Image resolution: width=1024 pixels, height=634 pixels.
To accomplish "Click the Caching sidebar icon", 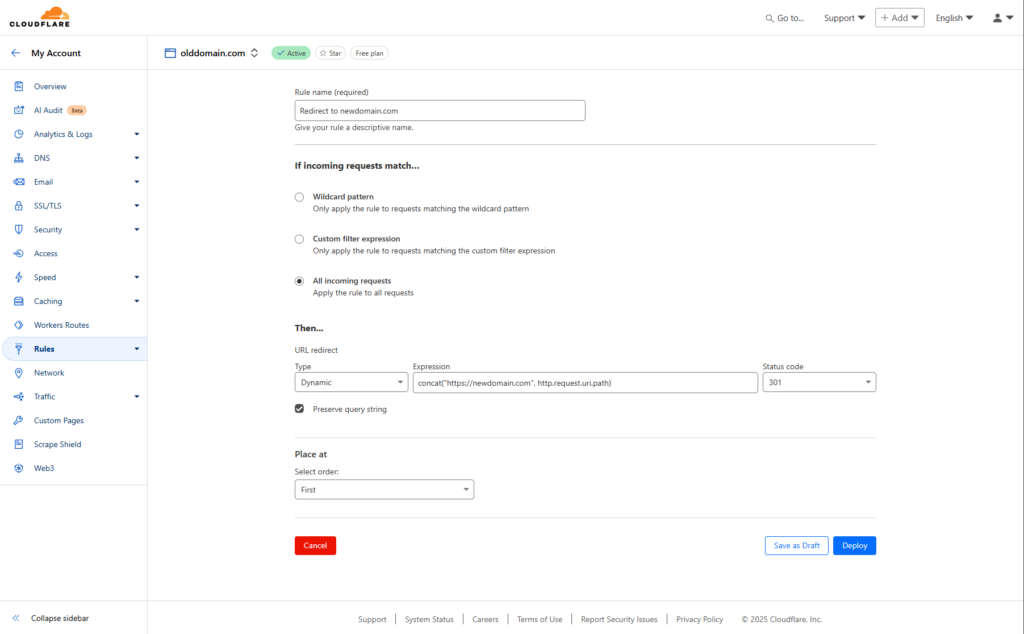I will 19,301.
